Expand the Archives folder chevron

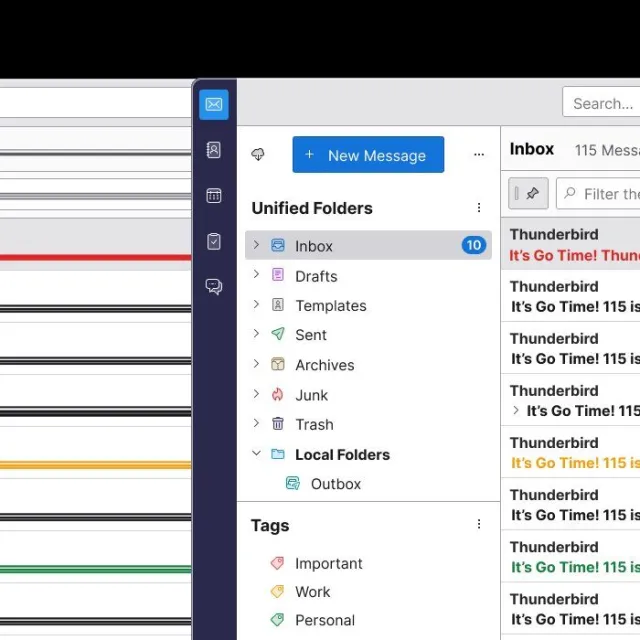(256, 363)
